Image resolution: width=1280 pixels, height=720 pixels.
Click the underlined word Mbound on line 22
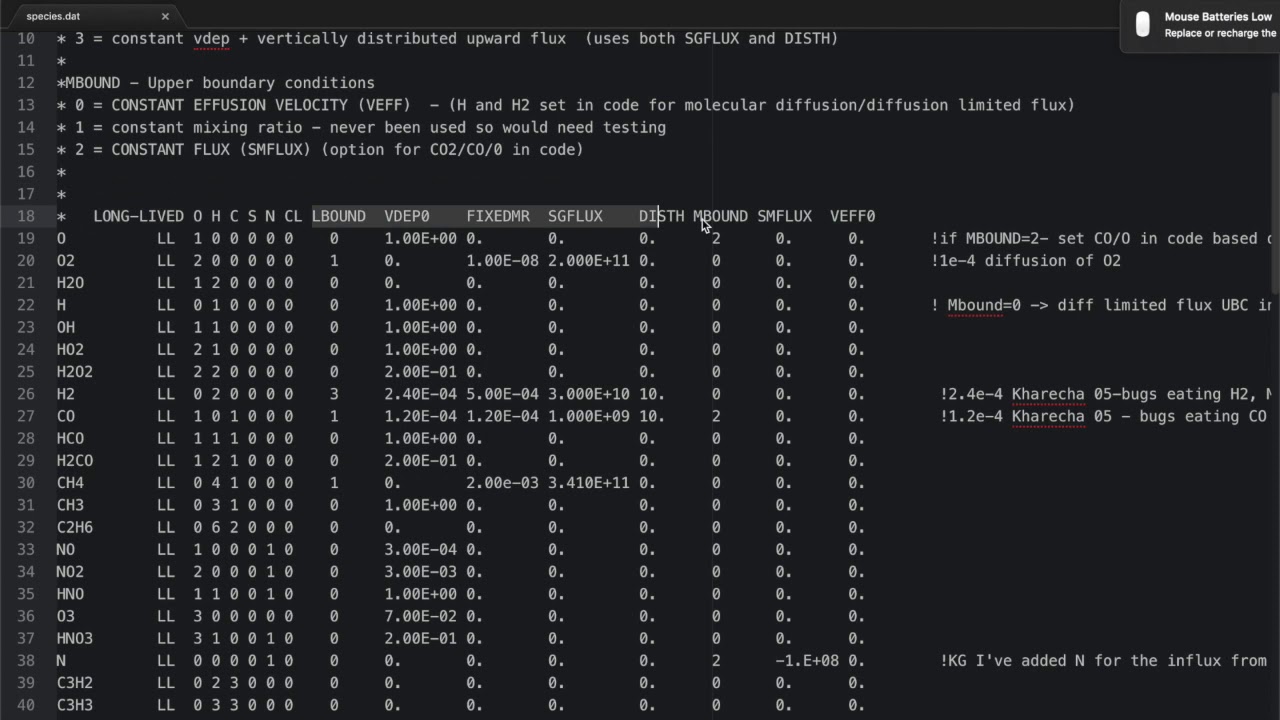coord(974,305)
